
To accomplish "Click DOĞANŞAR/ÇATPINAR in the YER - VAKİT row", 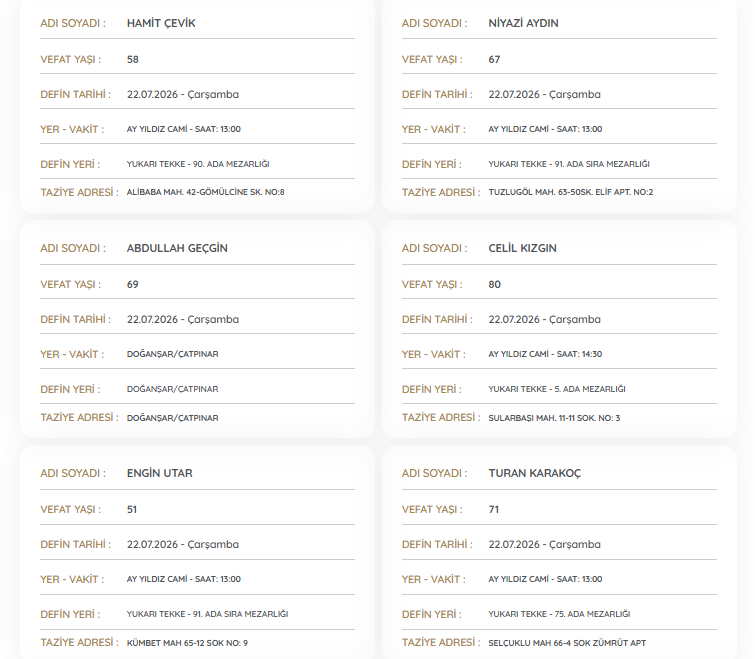I will [x=172, y=354].
